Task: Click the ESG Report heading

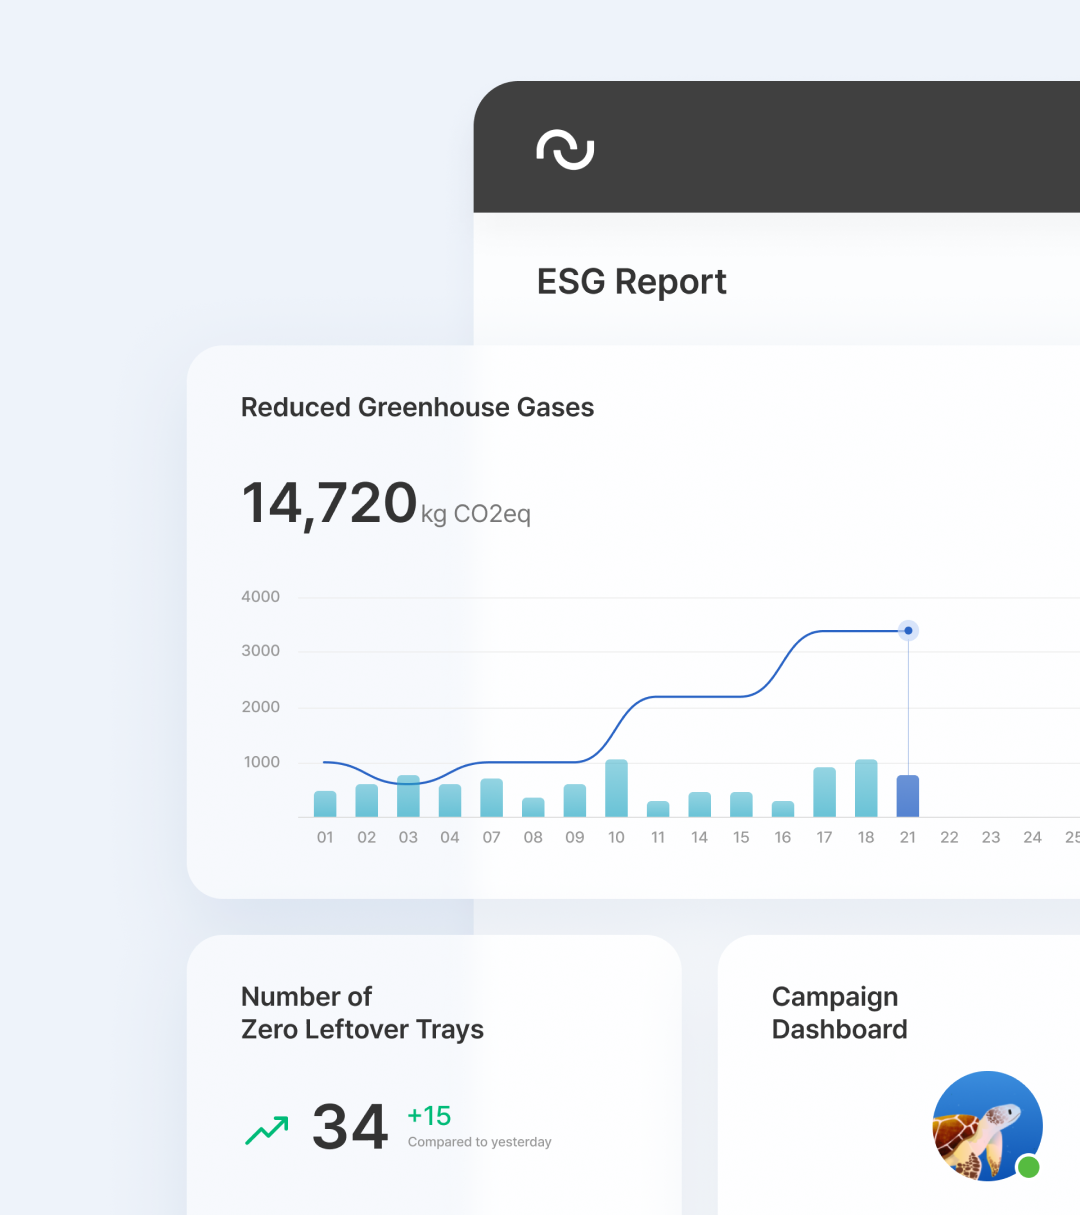Action: tap(631, 282)
